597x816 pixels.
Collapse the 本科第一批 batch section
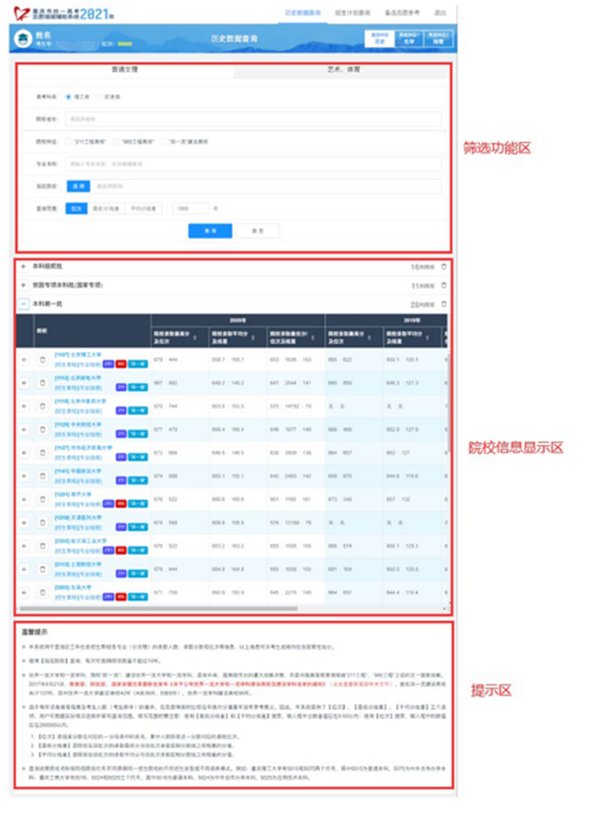23,304
